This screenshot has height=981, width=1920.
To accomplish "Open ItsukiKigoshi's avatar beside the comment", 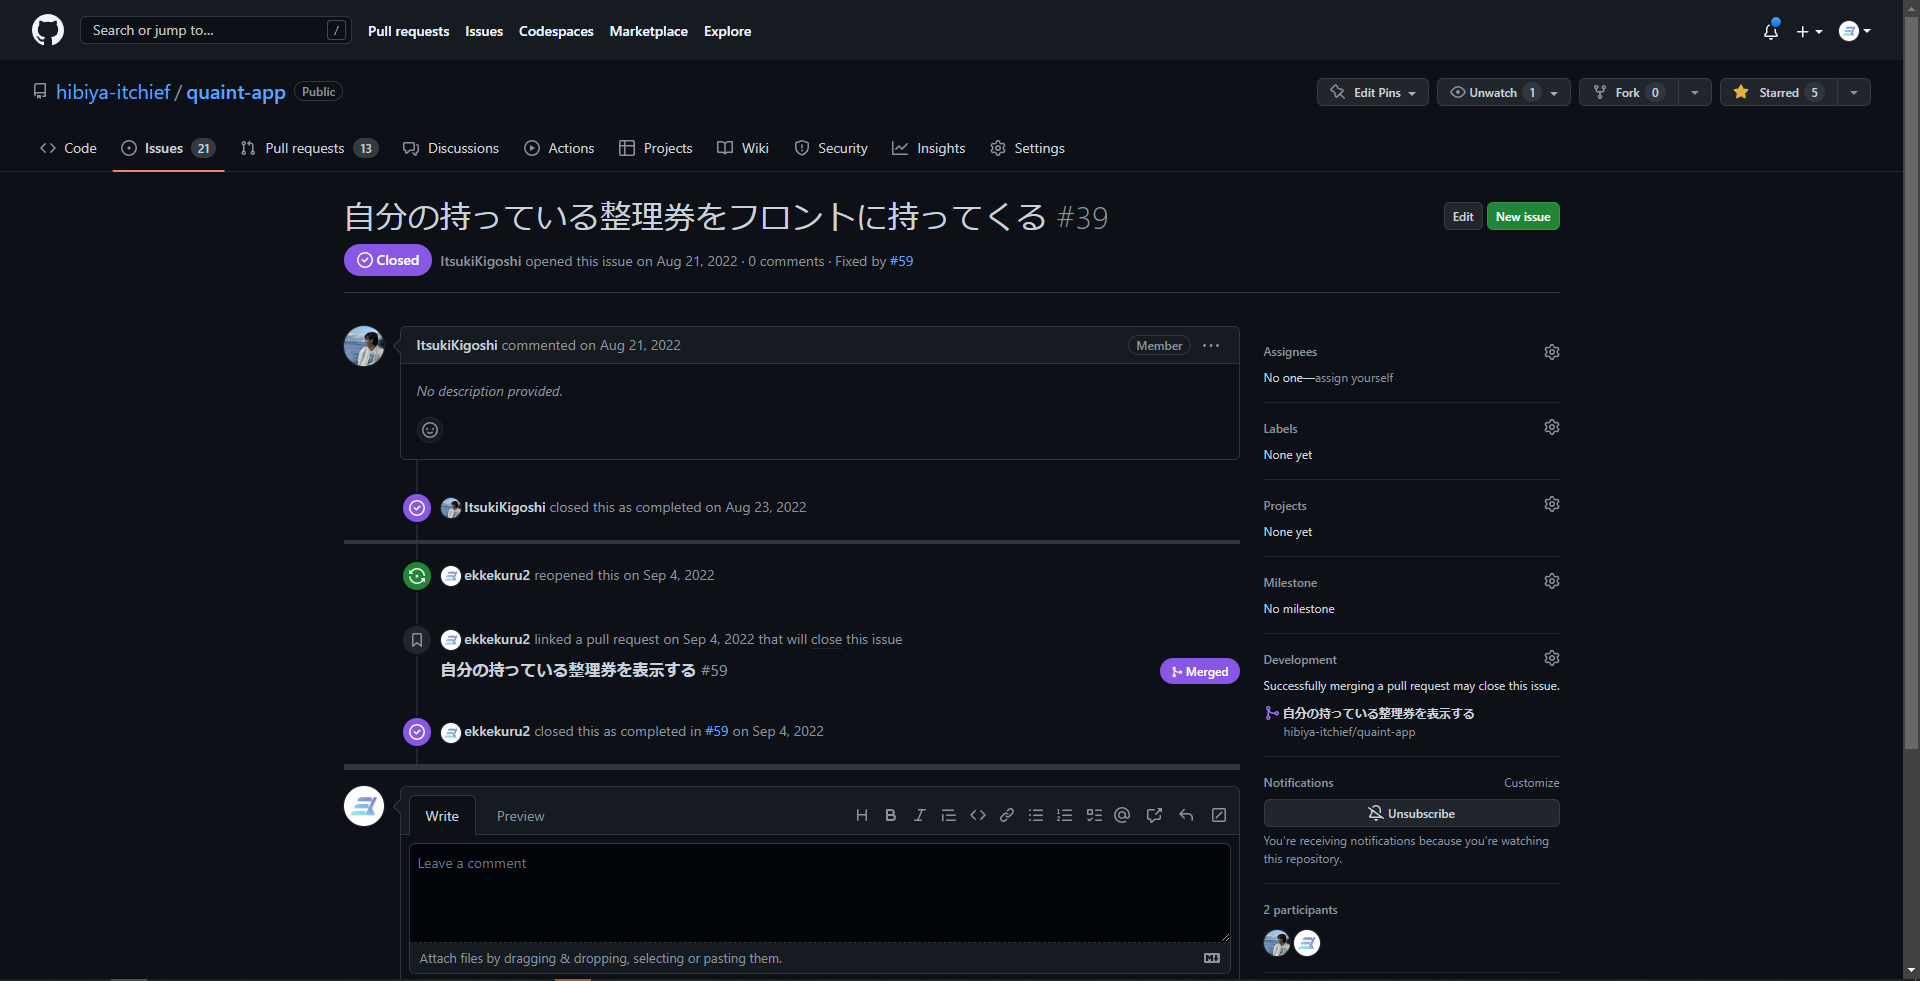I will tap(364, 346).
